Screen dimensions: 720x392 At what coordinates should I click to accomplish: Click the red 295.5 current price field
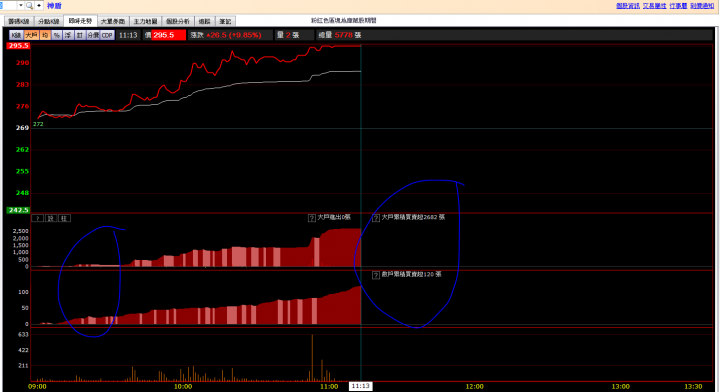(169, 35)
